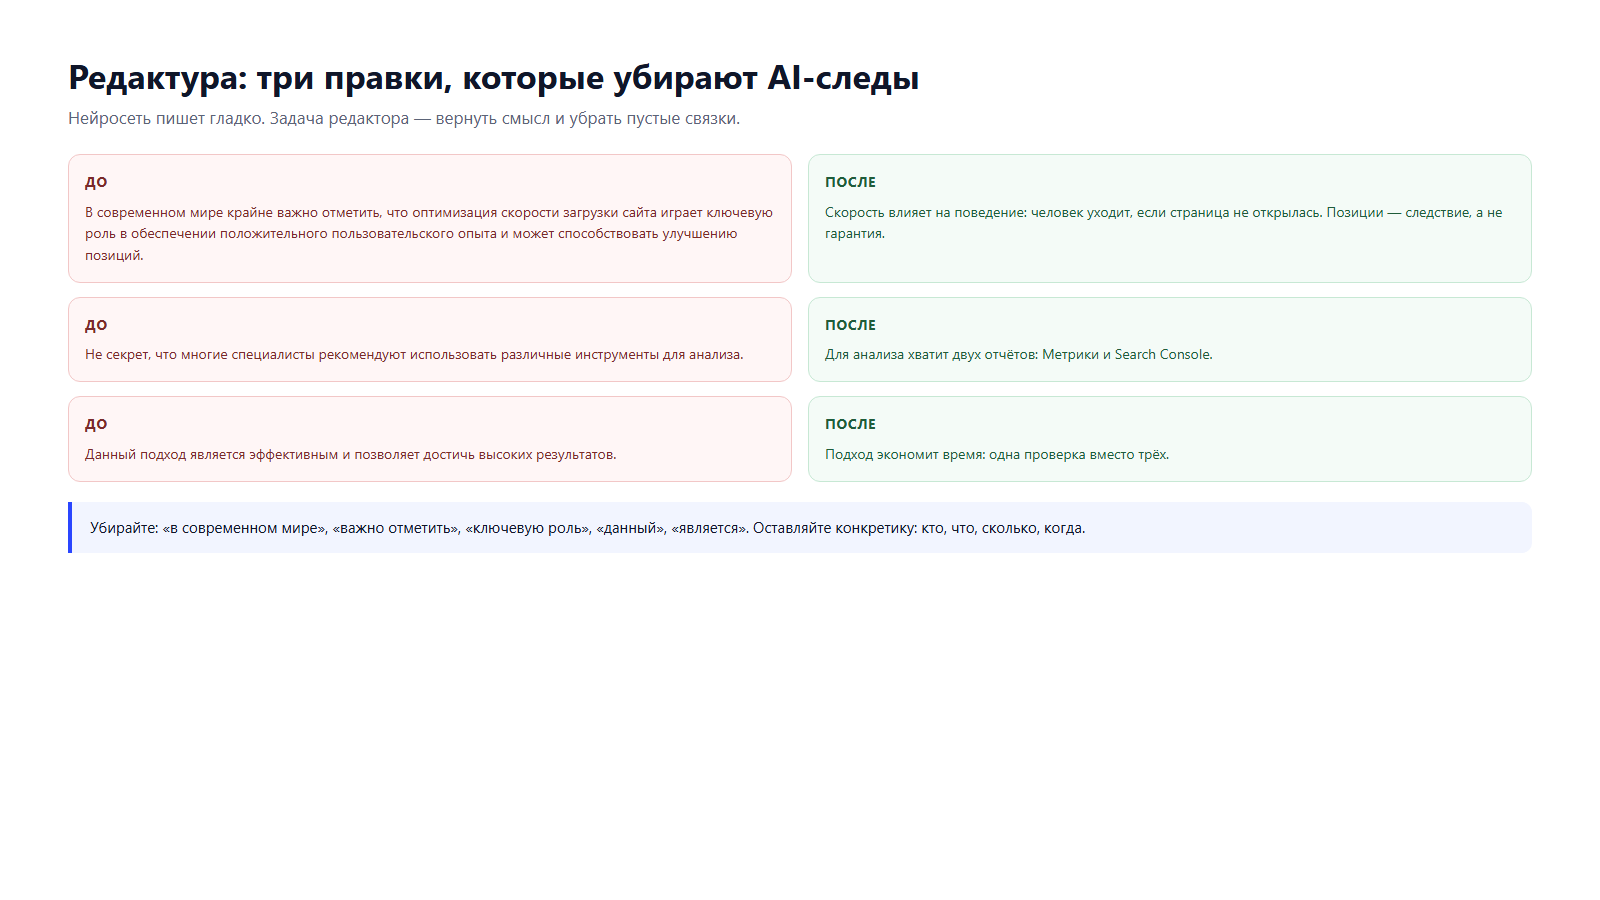This screenshot has width=1600, height=900.
Task: Click the "ДО" label above "В современном мире" text
Action: tap(96, 182)
